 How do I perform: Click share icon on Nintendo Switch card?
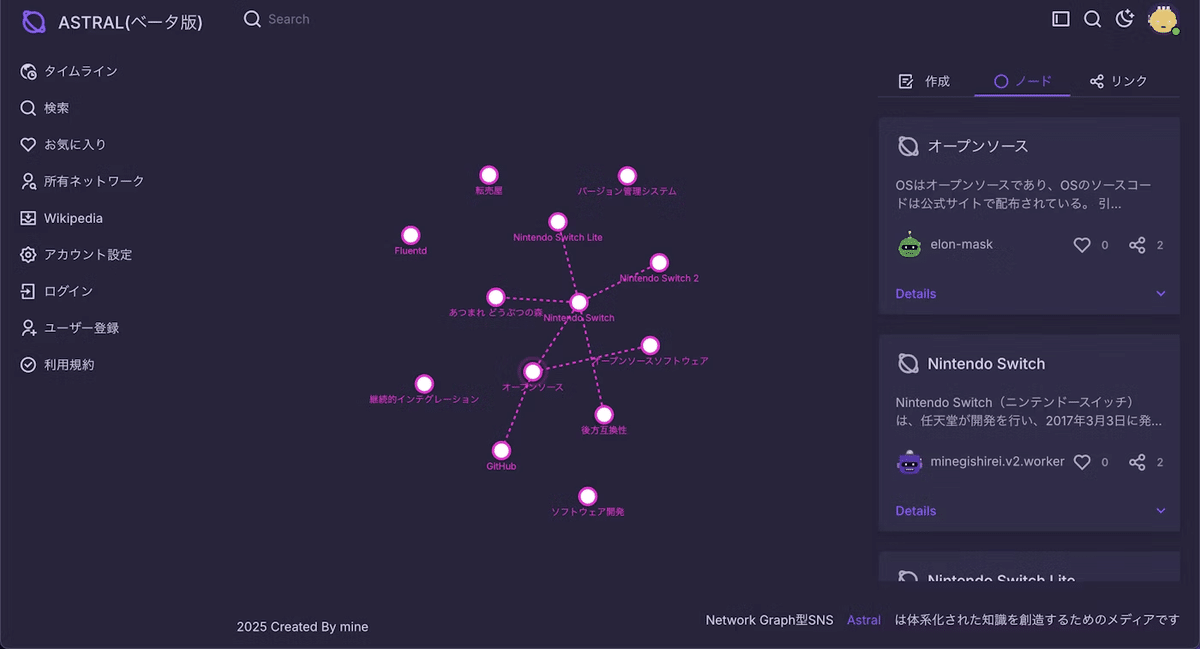1137,462
